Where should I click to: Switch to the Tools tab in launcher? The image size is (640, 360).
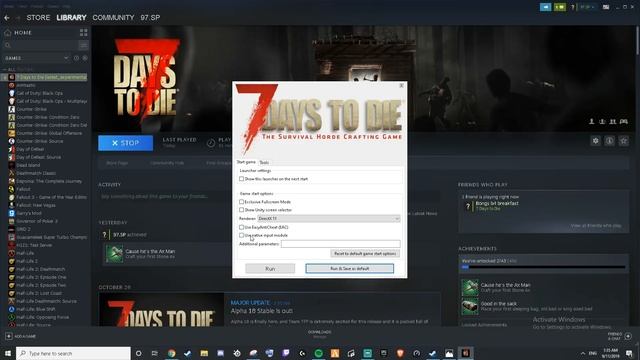[264, 162]
